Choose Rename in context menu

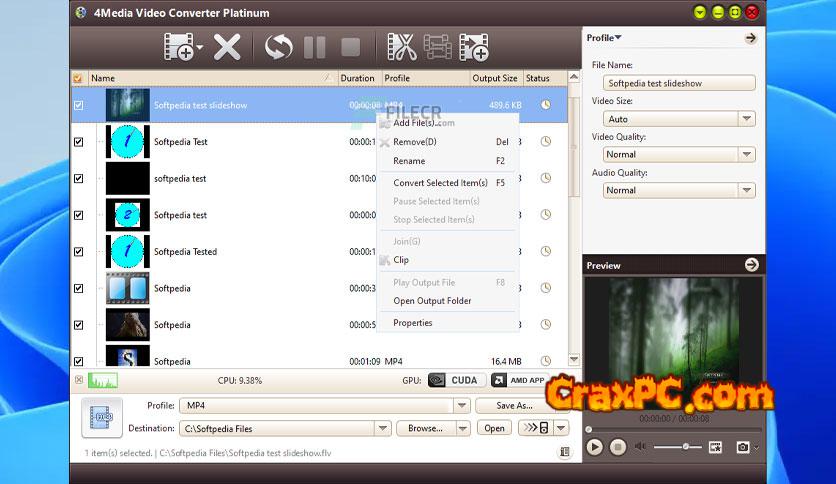point(448,161)
